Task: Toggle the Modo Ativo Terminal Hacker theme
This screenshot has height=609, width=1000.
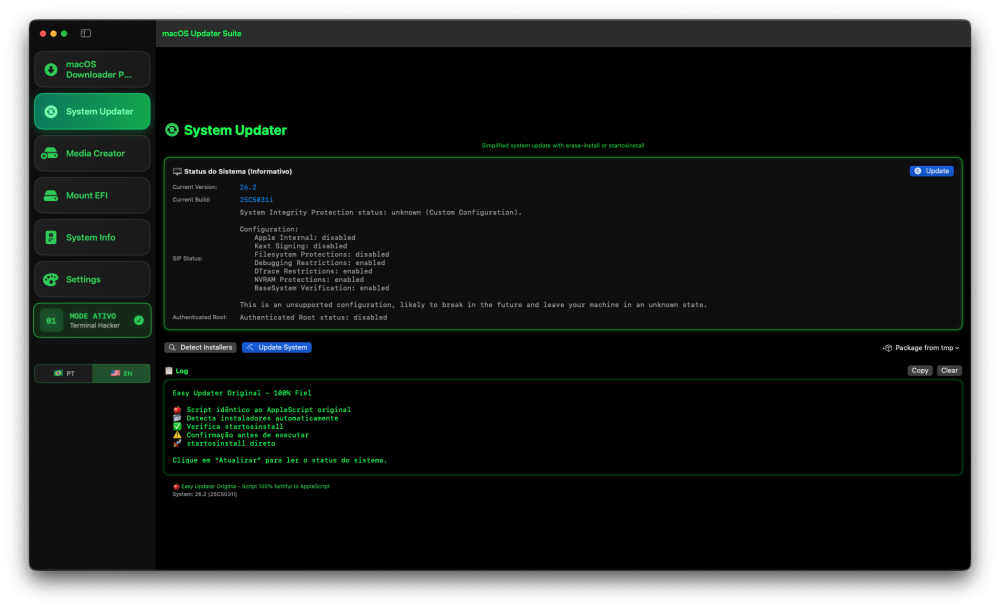Action: [92, 321]
